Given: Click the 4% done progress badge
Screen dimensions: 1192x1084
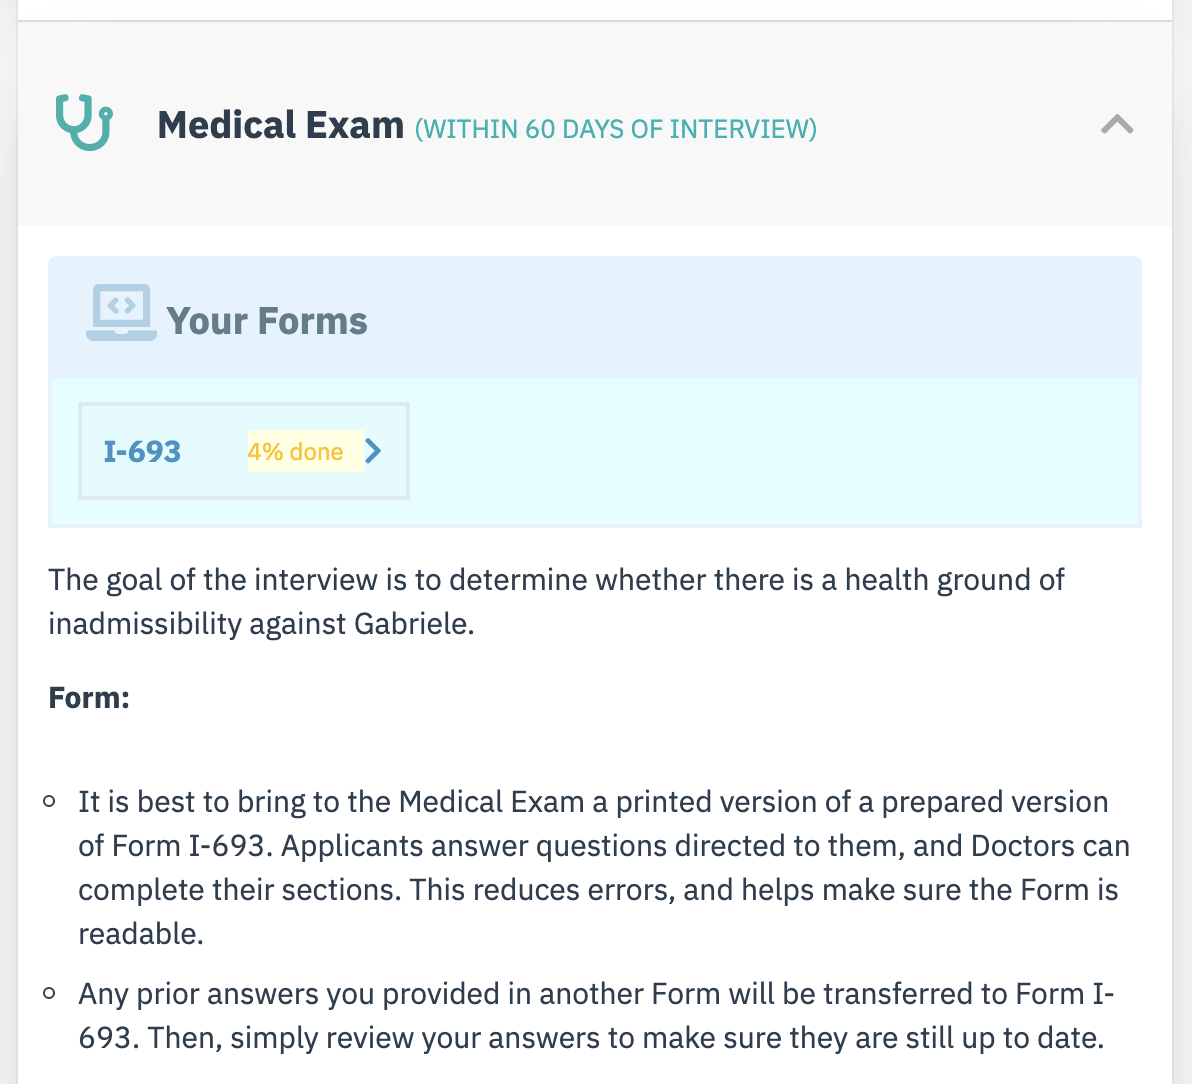Looking at the screenshot, I should 295,452.
